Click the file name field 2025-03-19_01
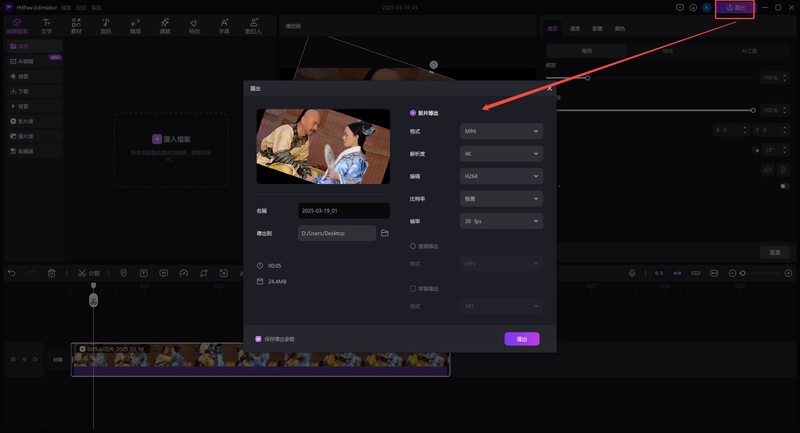Screen dimensions: 800x433 [x=343, y=211]
